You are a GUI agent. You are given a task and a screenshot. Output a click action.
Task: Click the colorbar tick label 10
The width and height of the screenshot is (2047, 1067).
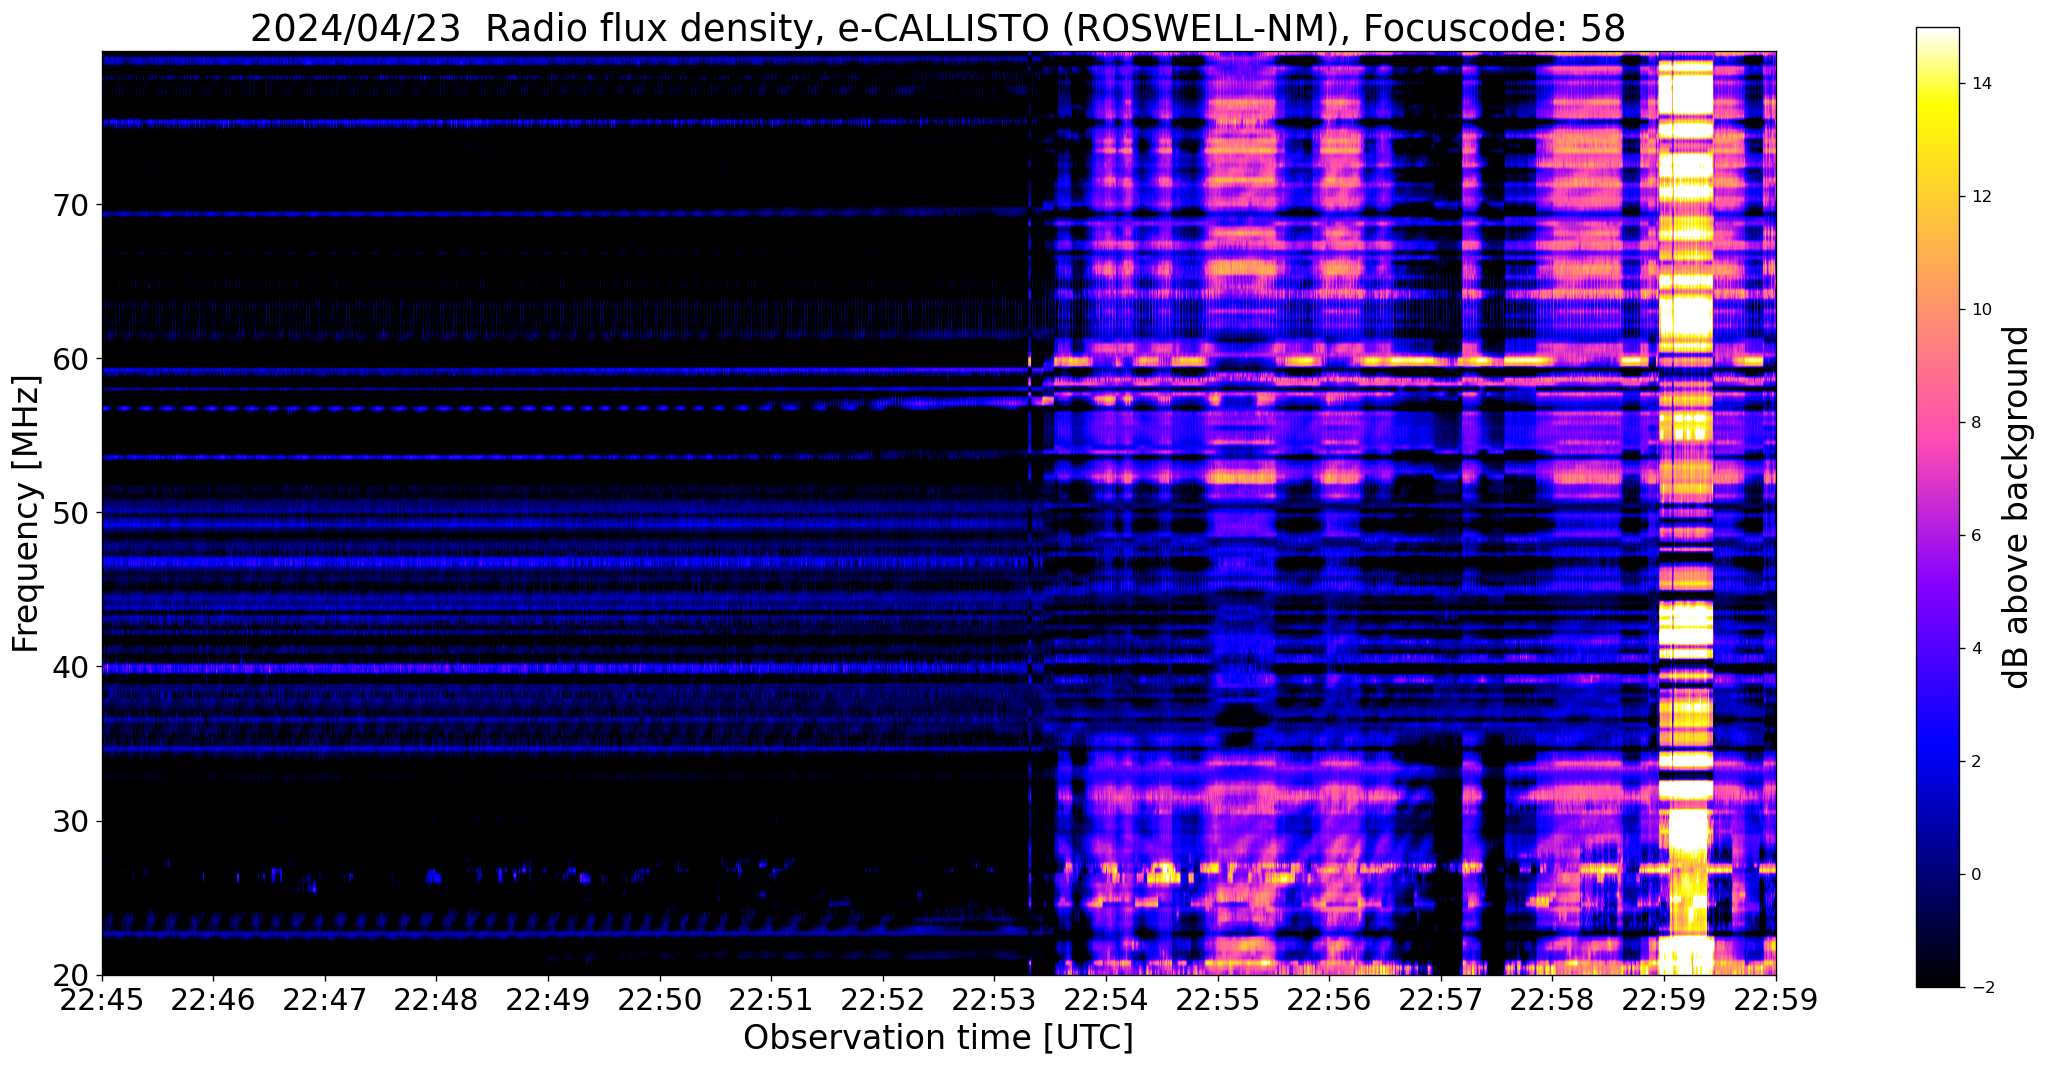[x=1979, y=309]
